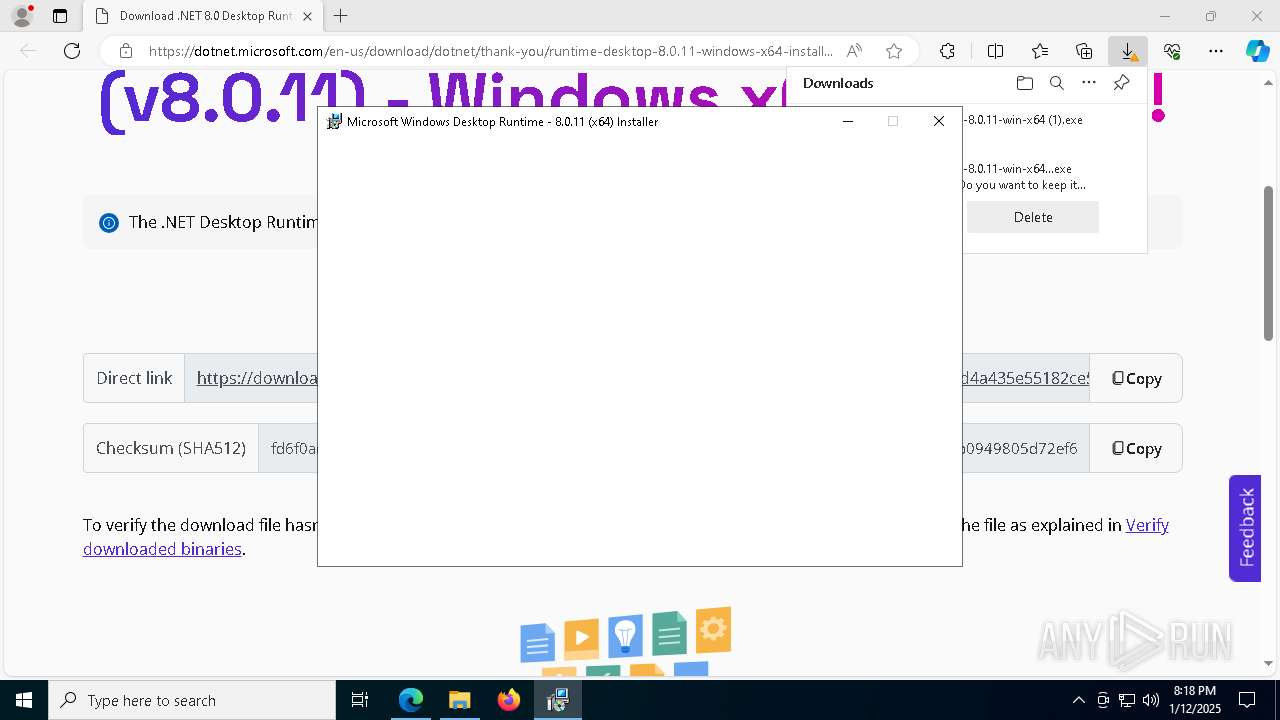Open more options in Downloads panel
Image resolution: width=1280 pixels, height=720 pixels.
pyautogui.click(x=1089, y=83)
